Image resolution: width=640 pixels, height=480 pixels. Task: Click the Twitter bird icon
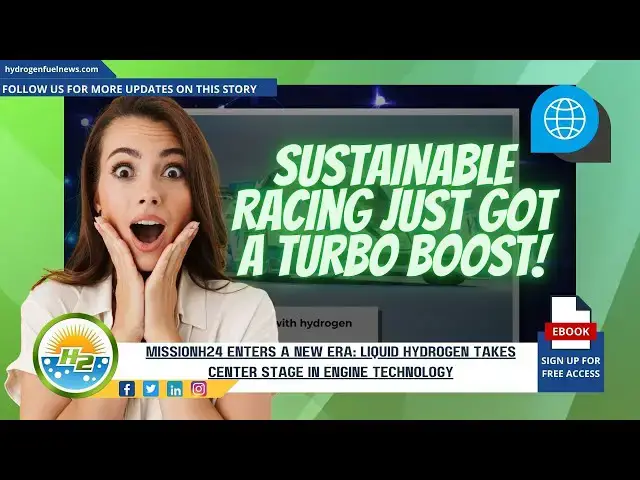151,389
